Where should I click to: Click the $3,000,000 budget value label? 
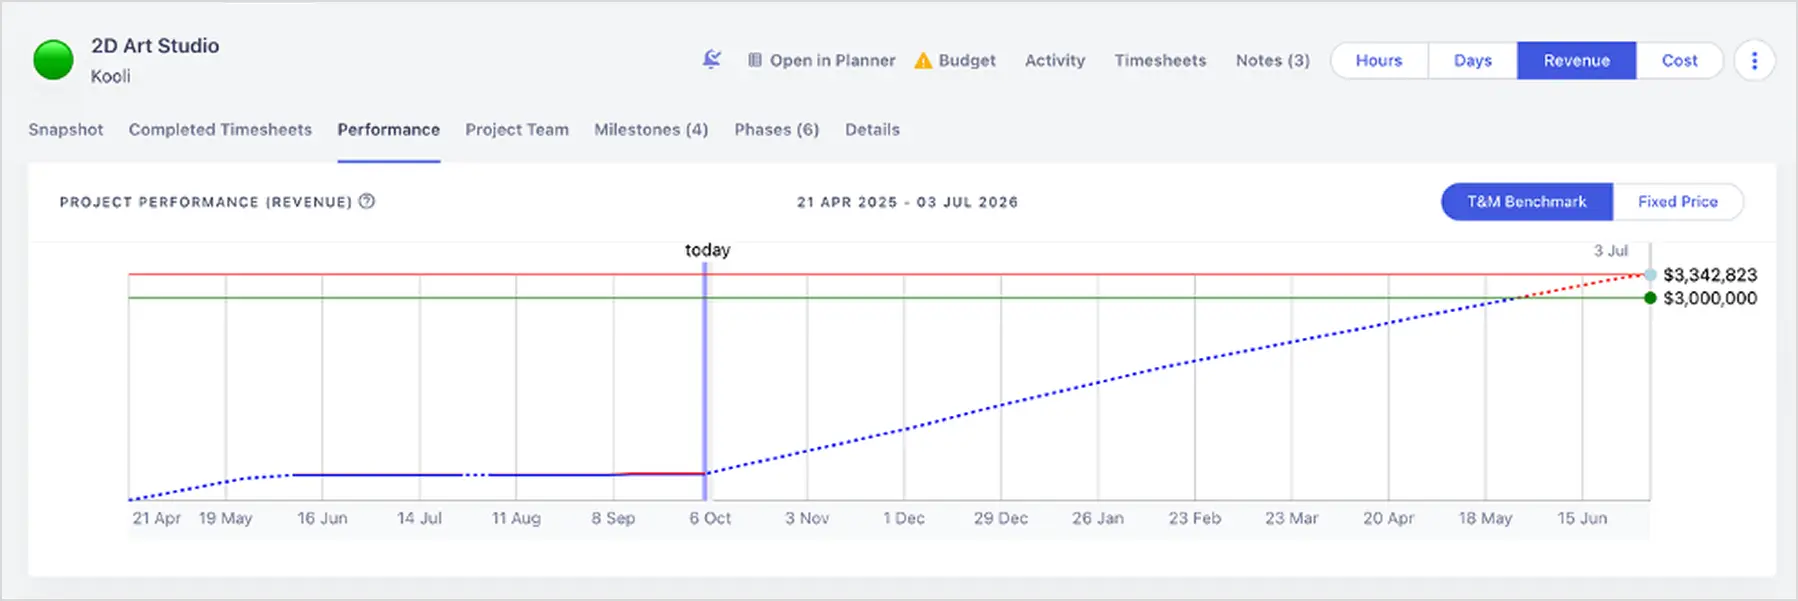coord(1710,298)
